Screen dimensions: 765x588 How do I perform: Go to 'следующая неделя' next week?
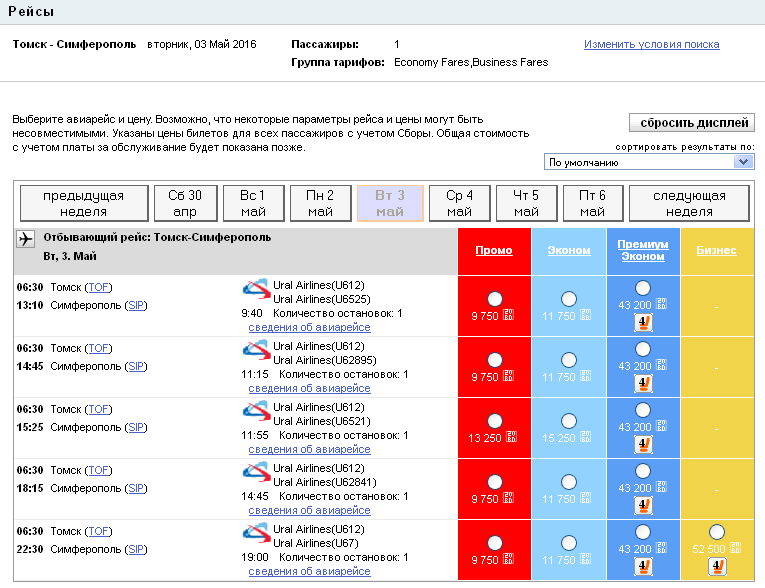689,203
